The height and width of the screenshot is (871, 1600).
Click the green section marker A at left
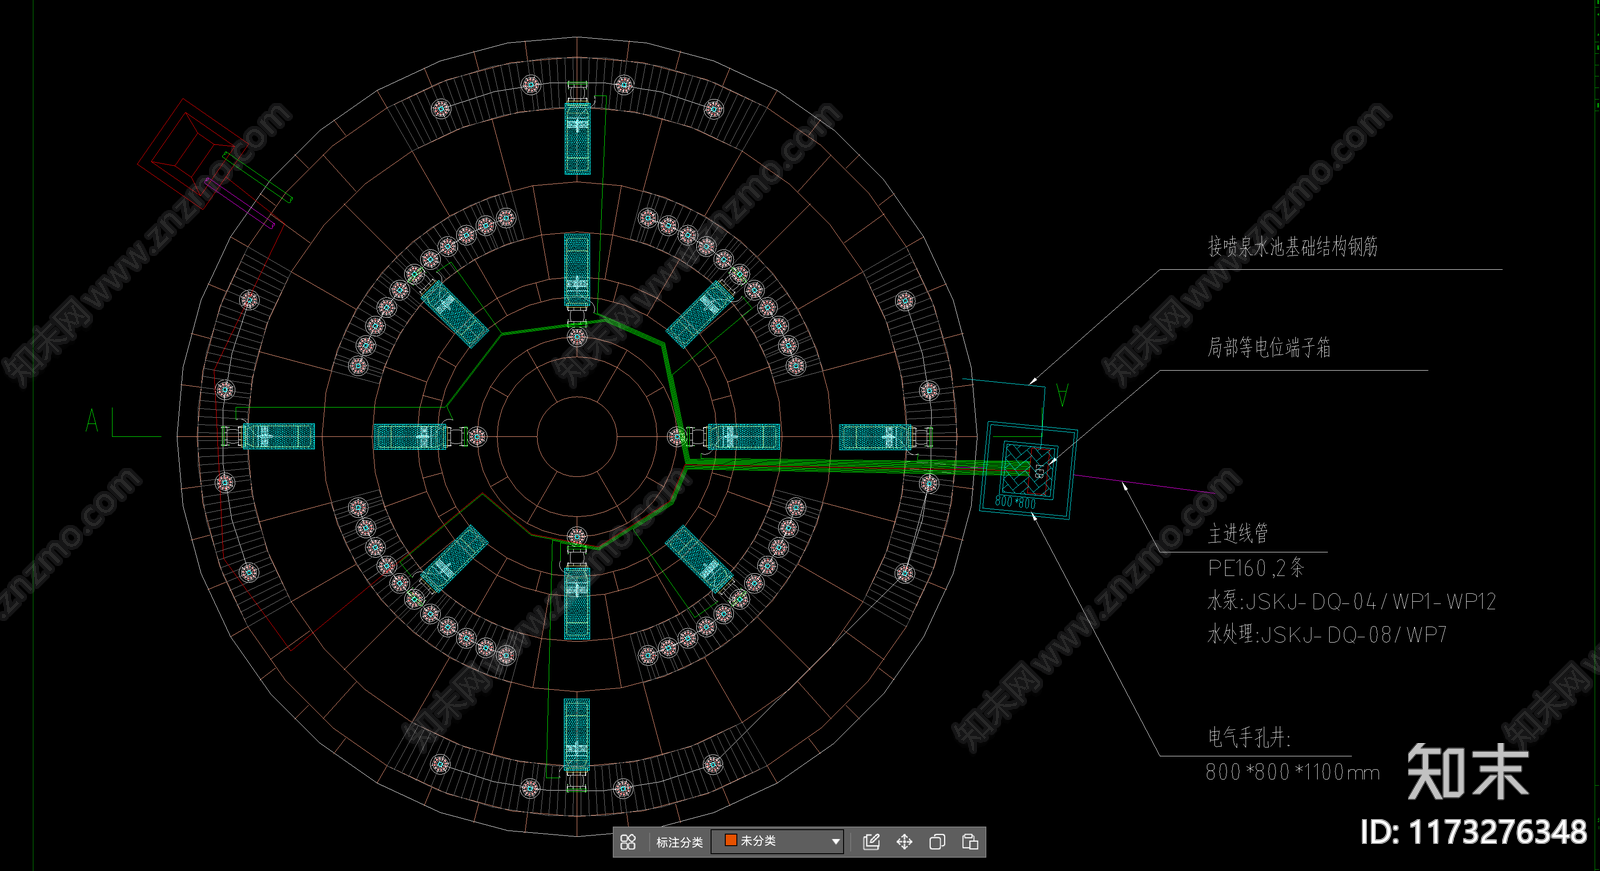93,421
